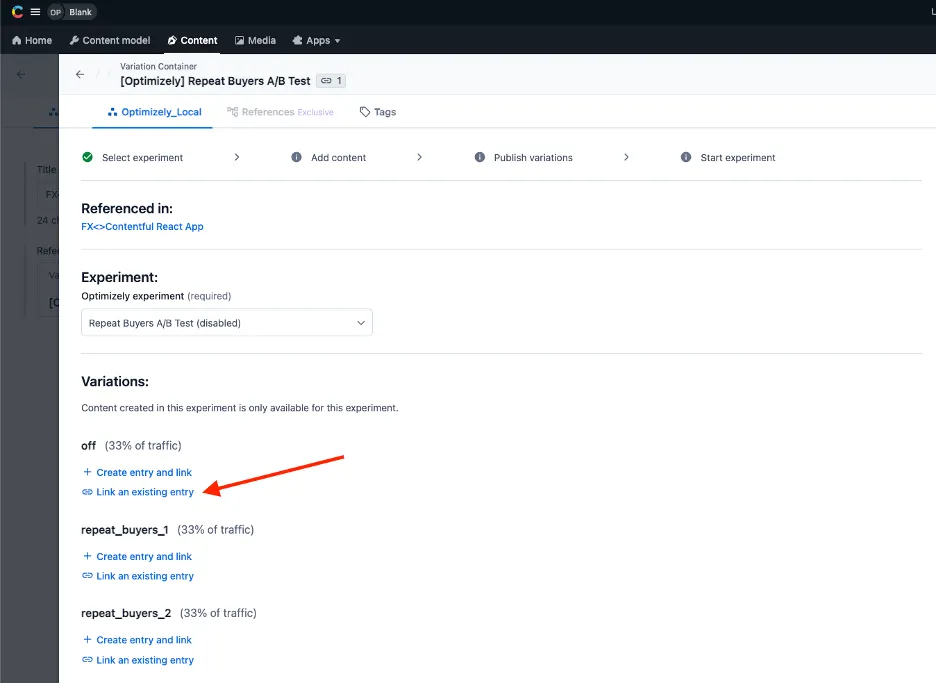Open the Blank space switcher
Viewport: 936px width, 684px height.
click(72, 12)
